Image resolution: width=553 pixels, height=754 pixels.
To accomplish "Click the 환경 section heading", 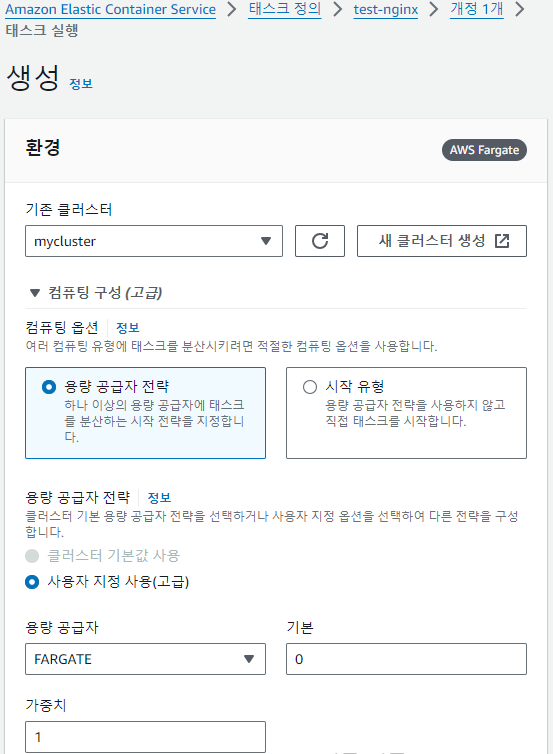I will 43,148.
